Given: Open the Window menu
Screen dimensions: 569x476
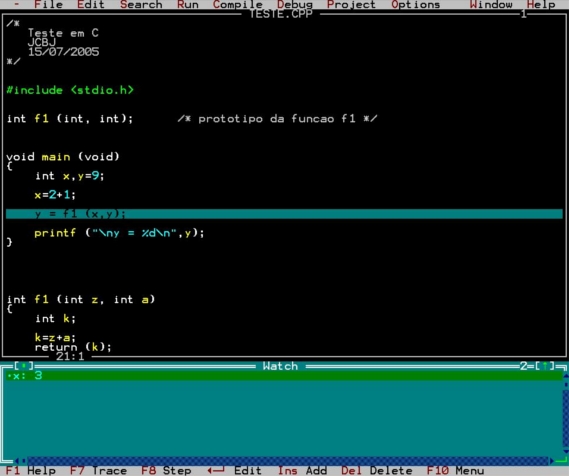Looking at the screenshot, I should pos(491,4).
